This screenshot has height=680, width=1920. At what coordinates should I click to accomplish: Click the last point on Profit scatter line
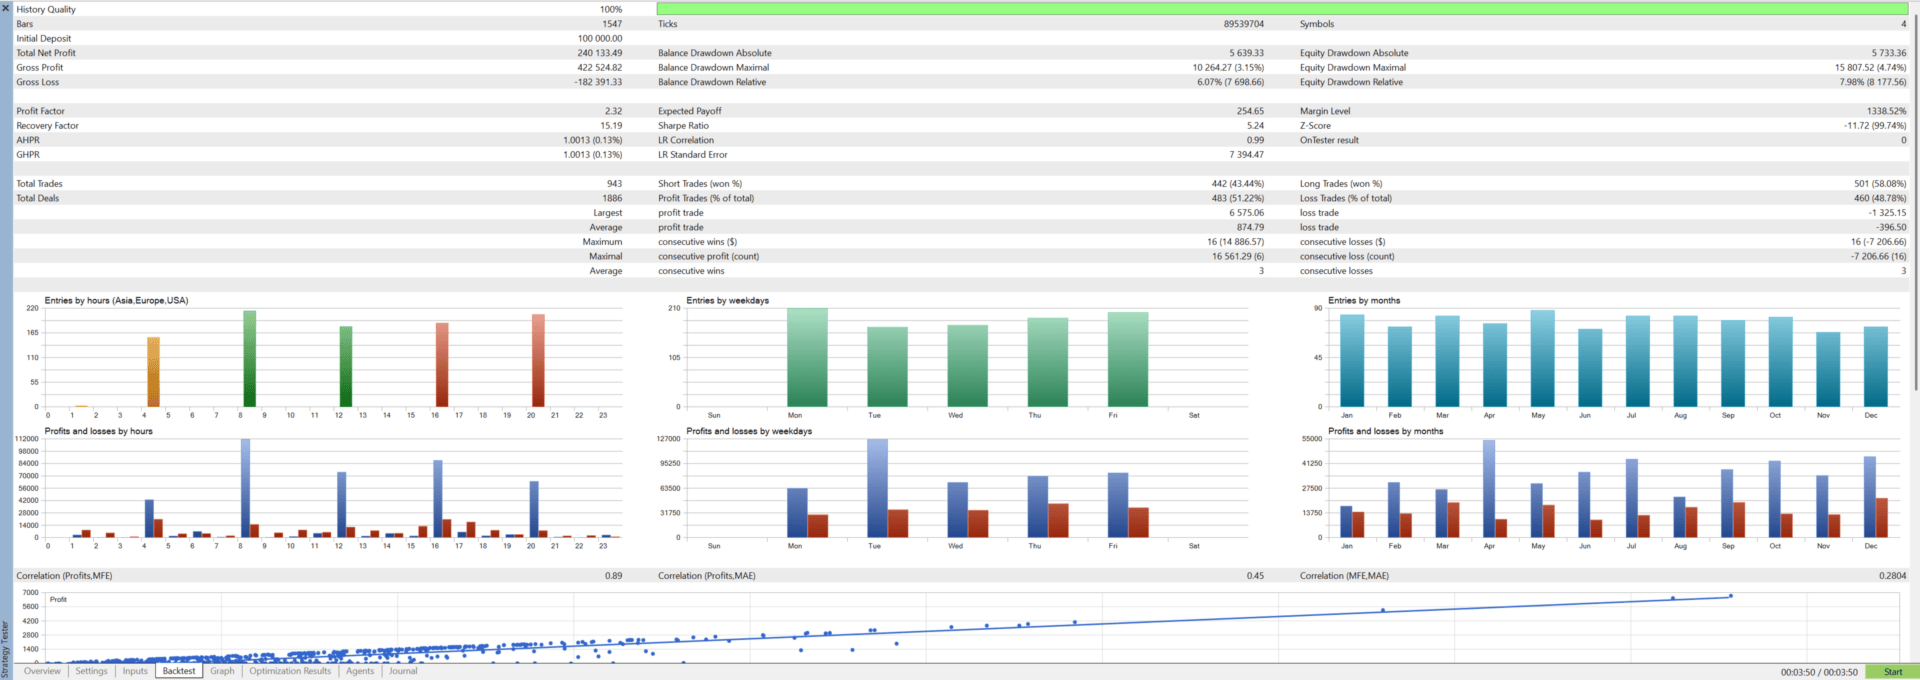[x=1731, y=596]
